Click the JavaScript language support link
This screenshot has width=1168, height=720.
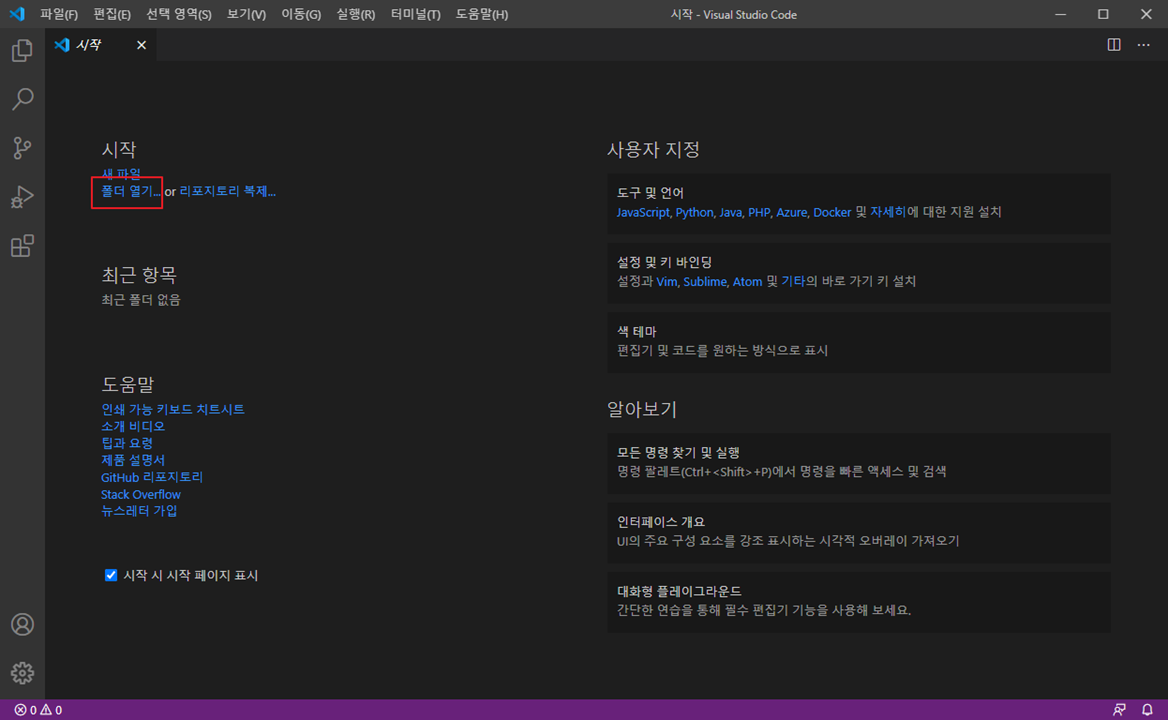click(643, 212)
